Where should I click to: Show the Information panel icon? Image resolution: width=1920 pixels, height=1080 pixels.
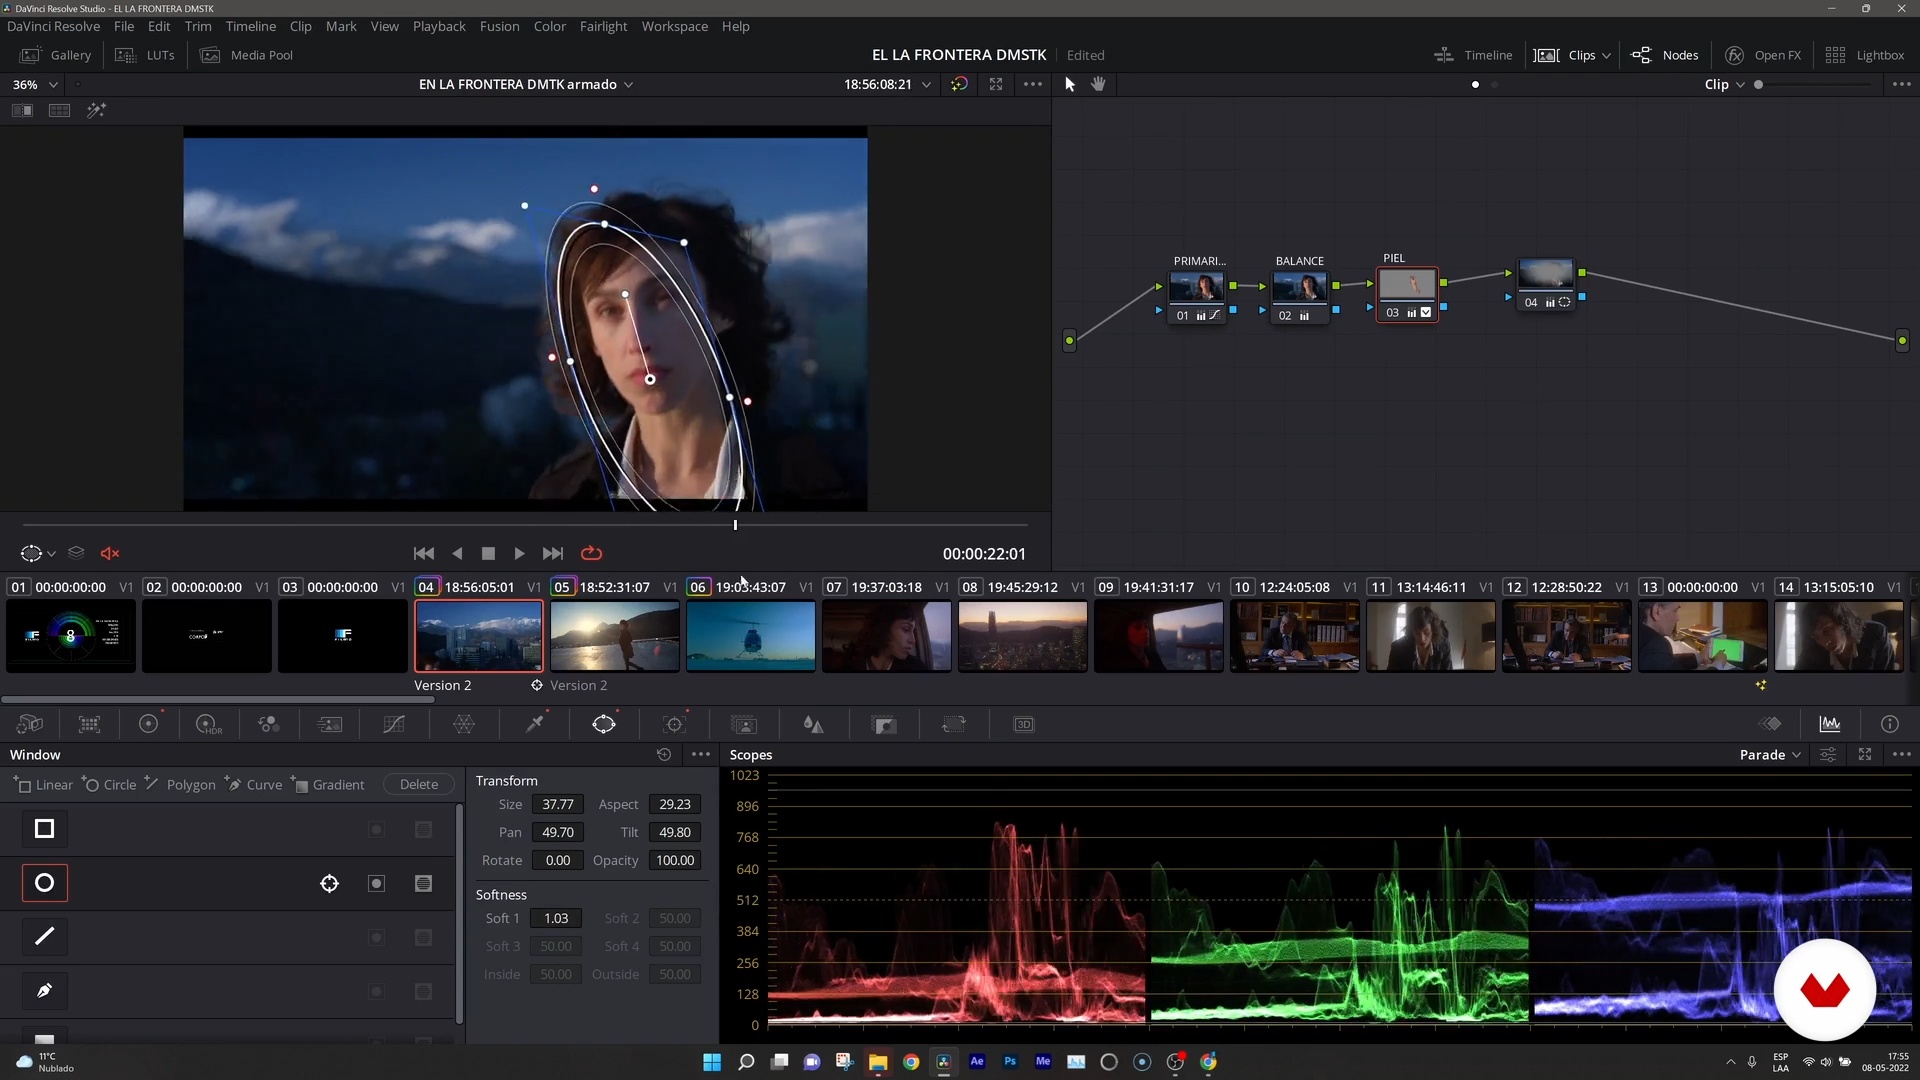(x=1890, y=724)
